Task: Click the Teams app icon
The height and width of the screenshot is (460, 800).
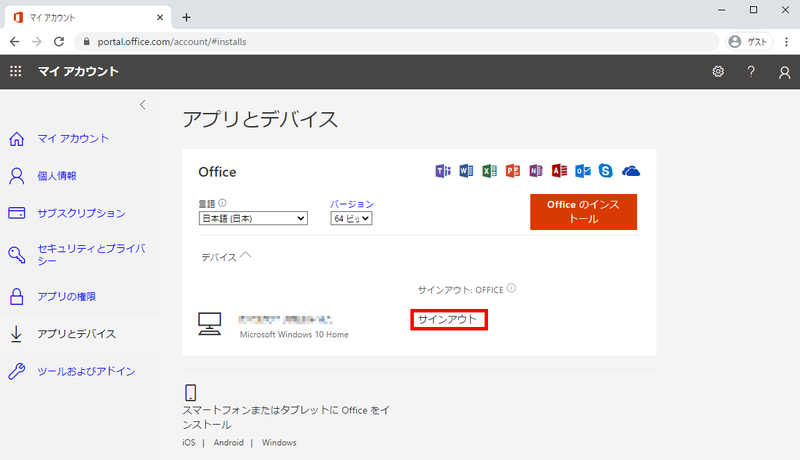Action: (443, 171)
